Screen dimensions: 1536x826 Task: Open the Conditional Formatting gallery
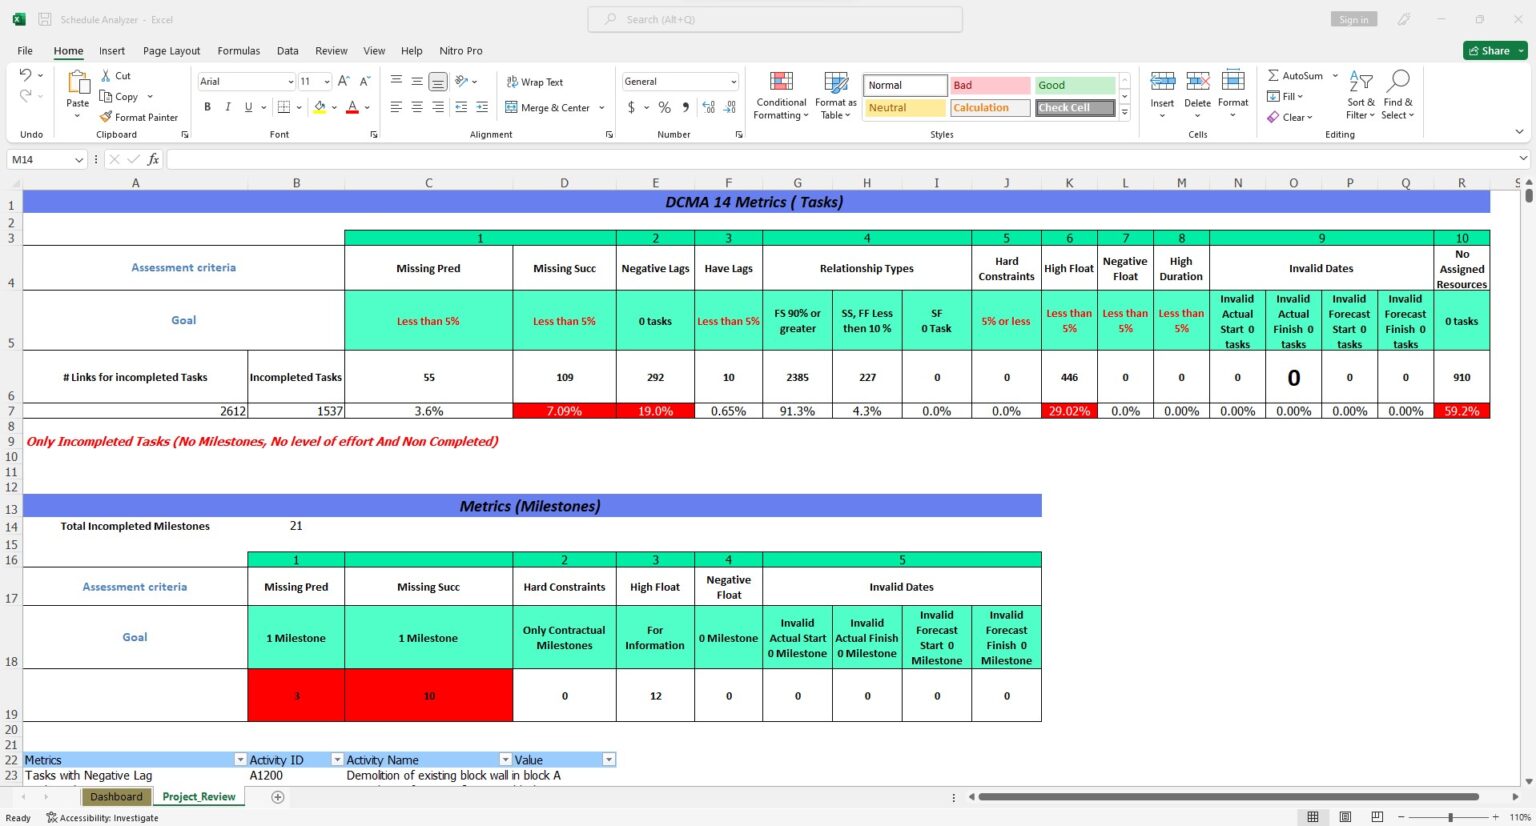pyautogui.click(x=780, y=95)
